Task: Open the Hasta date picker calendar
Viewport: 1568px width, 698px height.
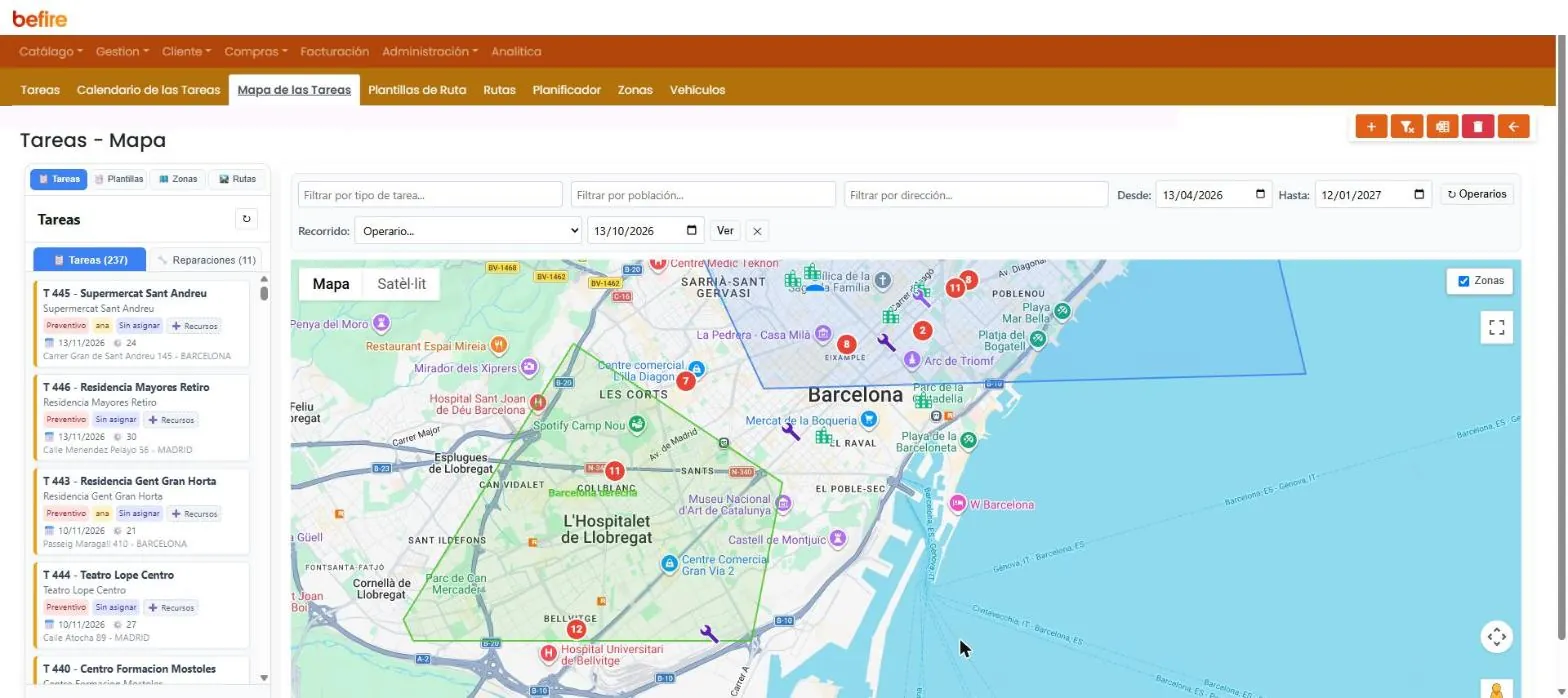Action: (x=1420, y=194)
